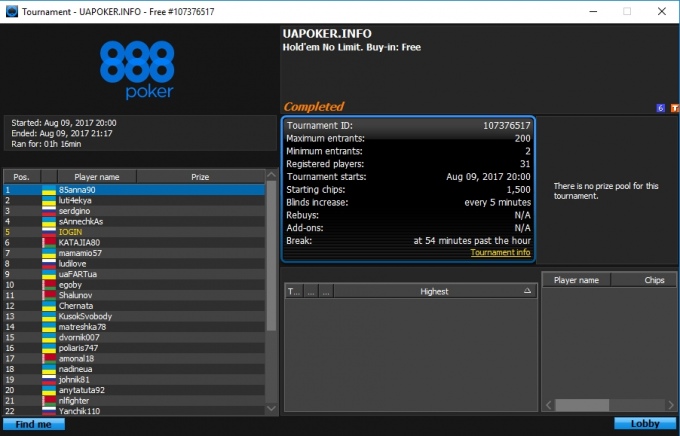Open the Tournament info link
The height and width of the screenshot is (436, 680).
point(500,252)
